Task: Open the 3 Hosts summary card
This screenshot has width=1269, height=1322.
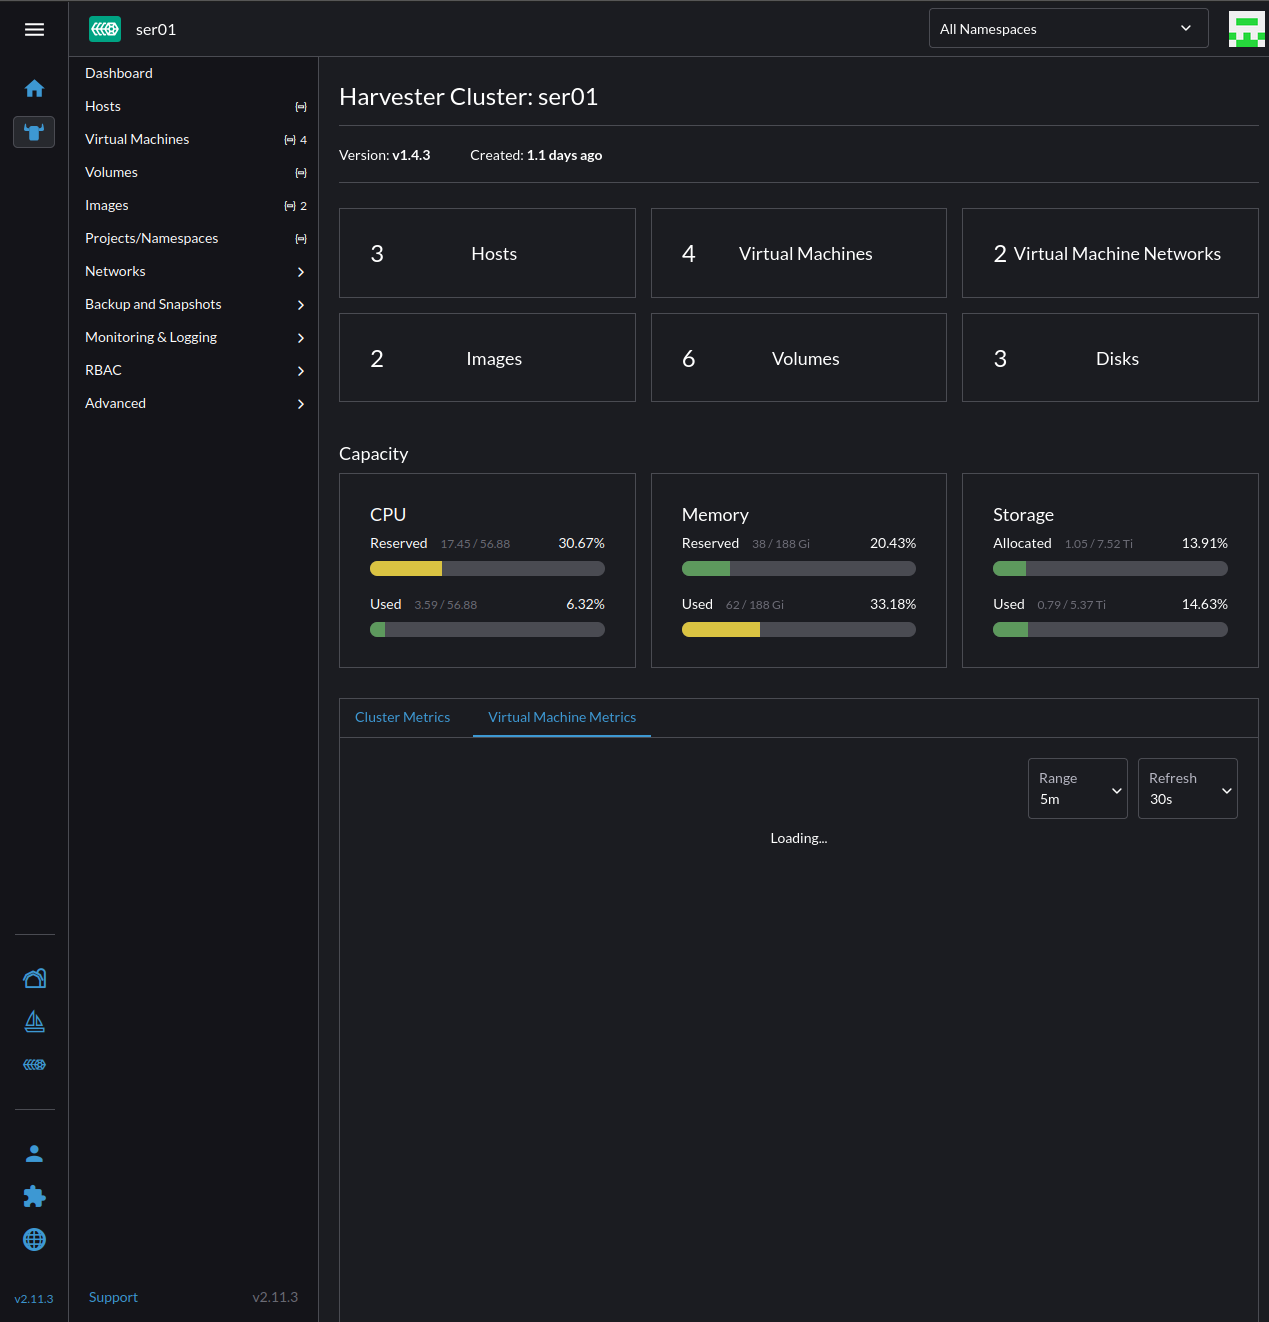Action: pos(487,253)
